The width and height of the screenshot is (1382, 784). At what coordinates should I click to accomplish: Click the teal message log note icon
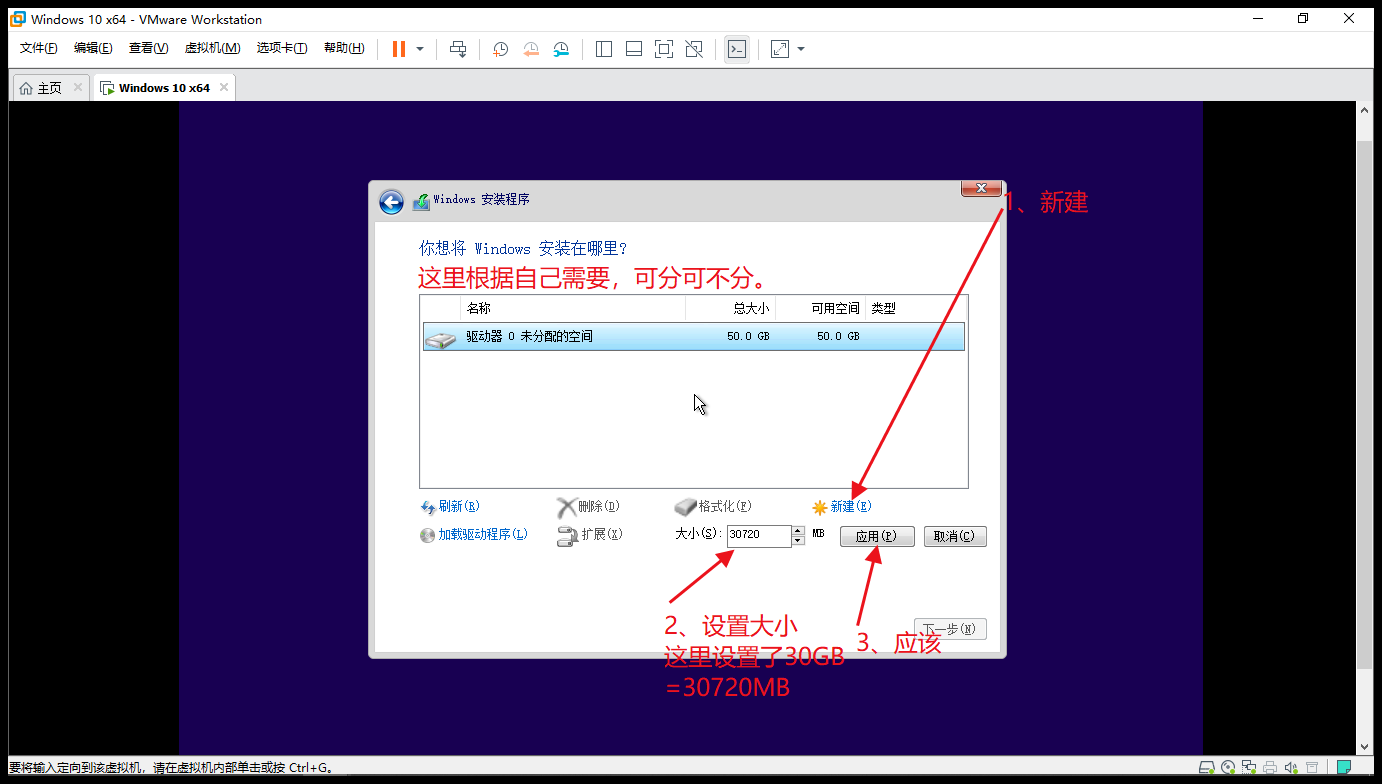pos(1345,768)
